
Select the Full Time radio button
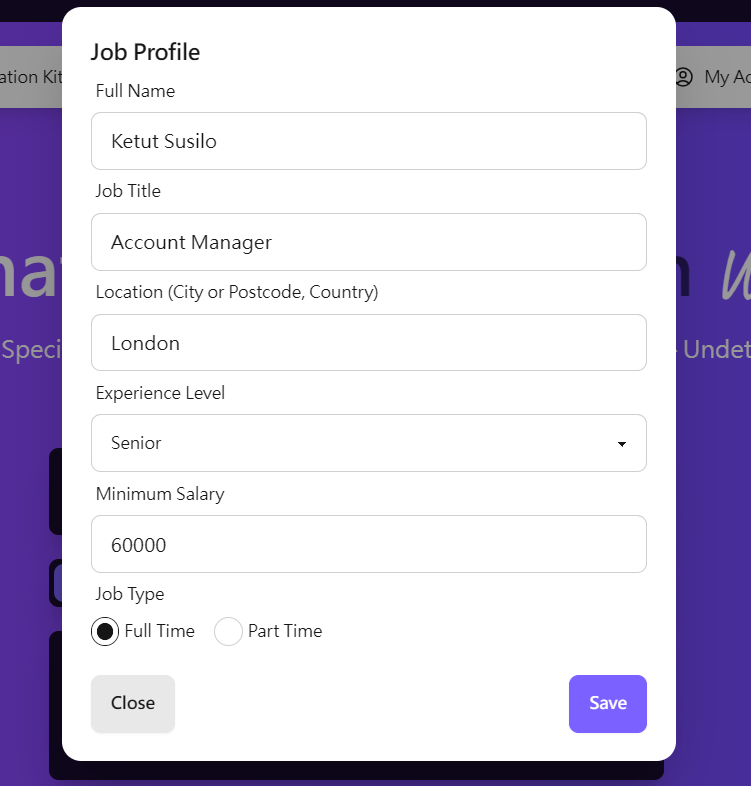tap(105, 631)
